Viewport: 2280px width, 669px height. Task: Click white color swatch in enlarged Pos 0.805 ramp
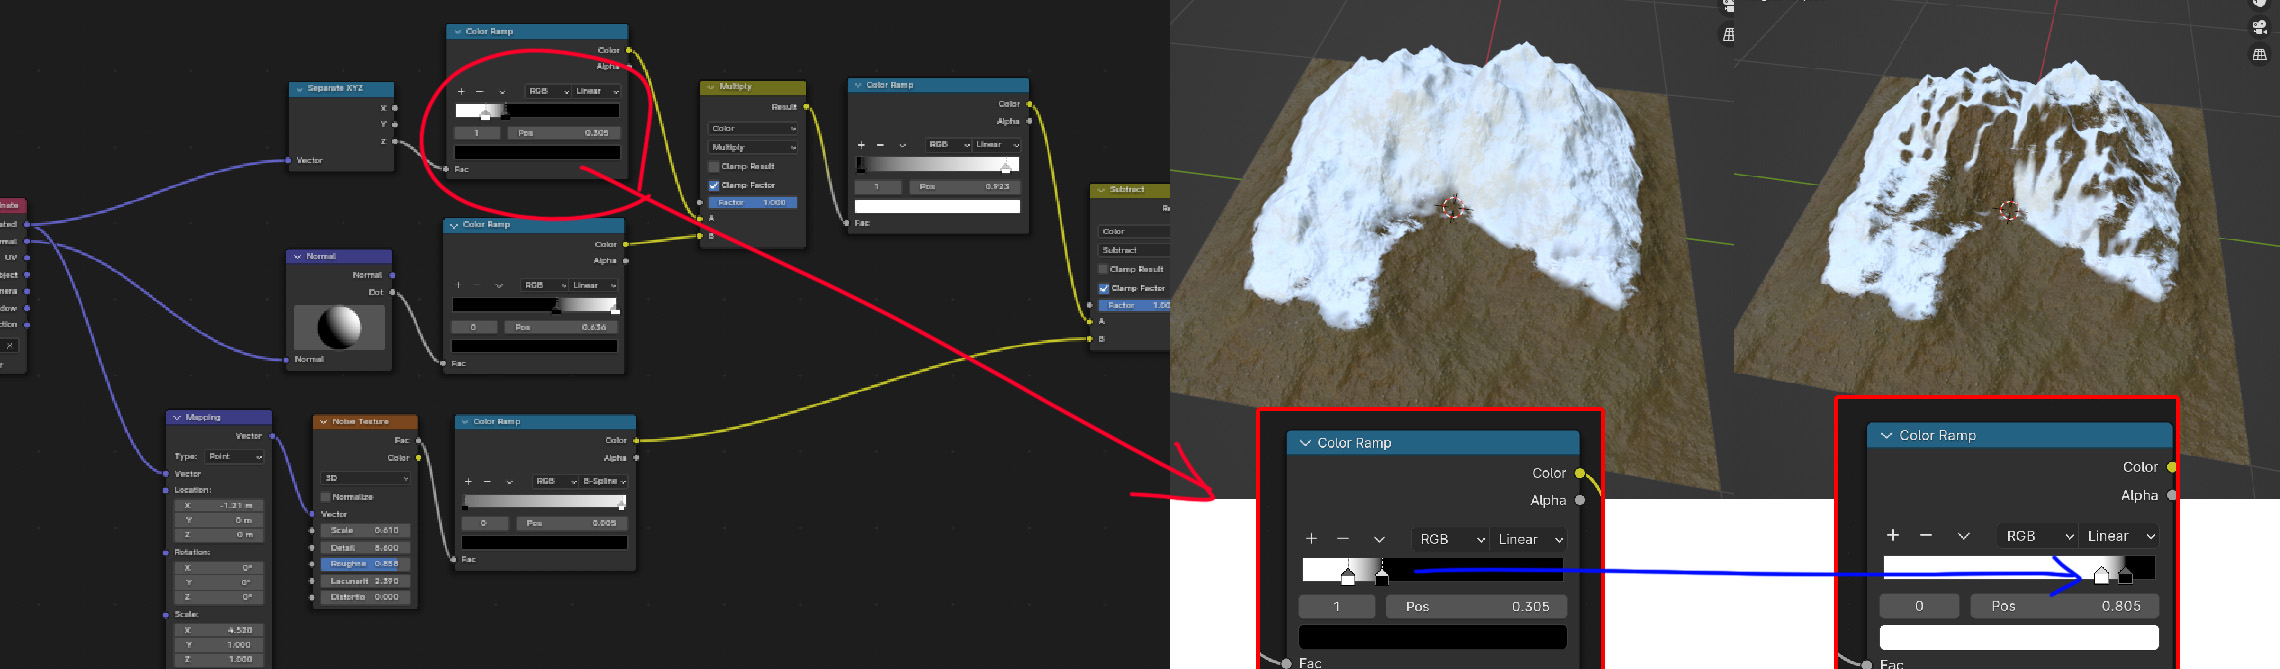pyautogui.click(x=2019, y=637)
